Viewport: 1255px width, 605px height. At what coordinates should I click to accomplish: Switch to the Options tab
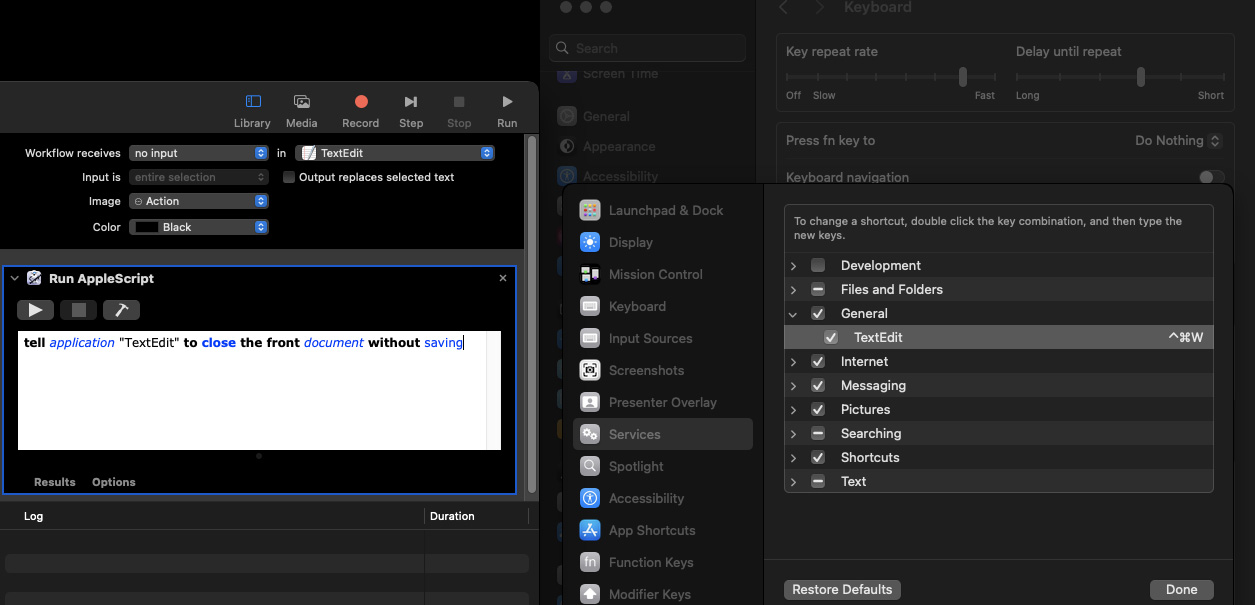click(114, 482)
